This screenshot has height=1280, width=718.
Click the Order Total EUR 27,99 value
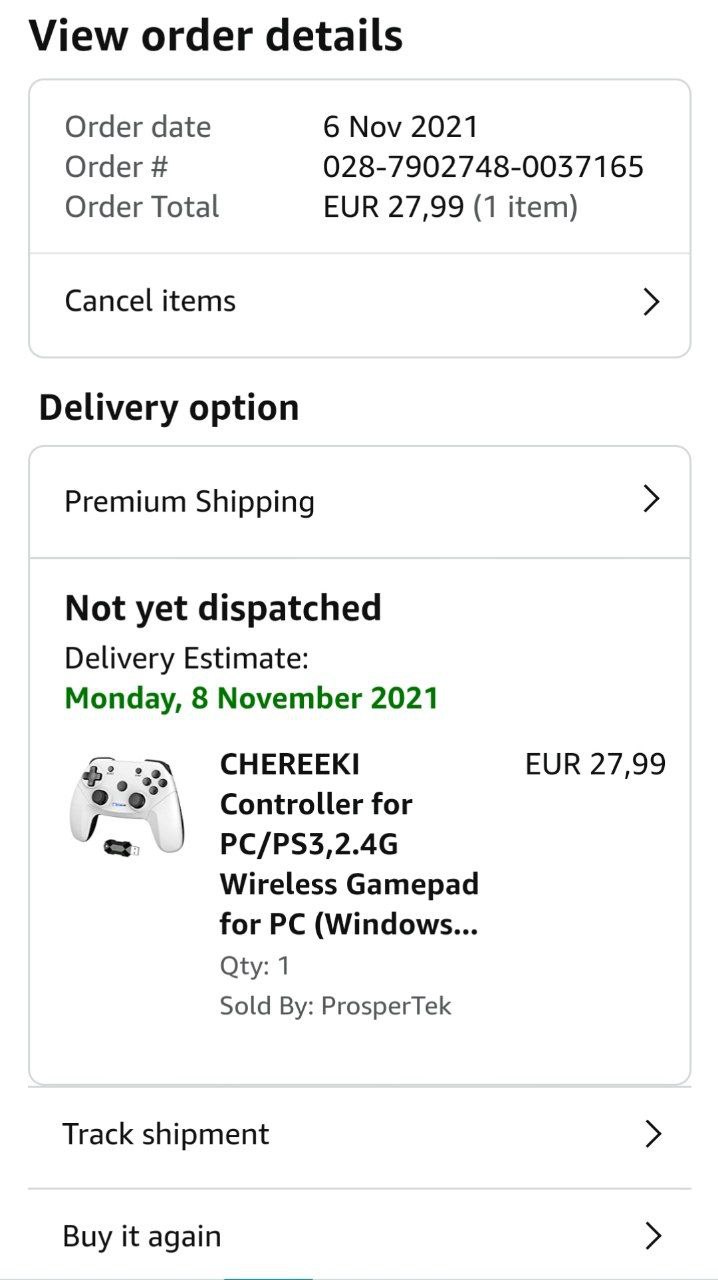pyautogui.click(x=394, y=207)
